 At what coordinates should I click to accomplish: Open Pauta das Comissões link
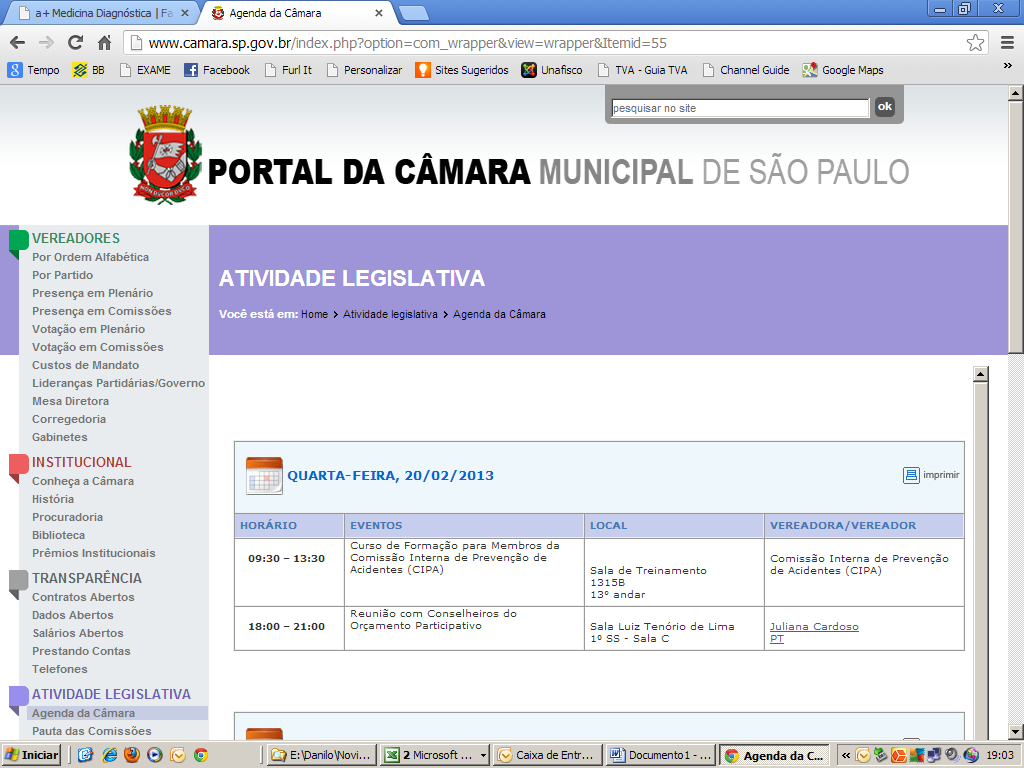92,731
